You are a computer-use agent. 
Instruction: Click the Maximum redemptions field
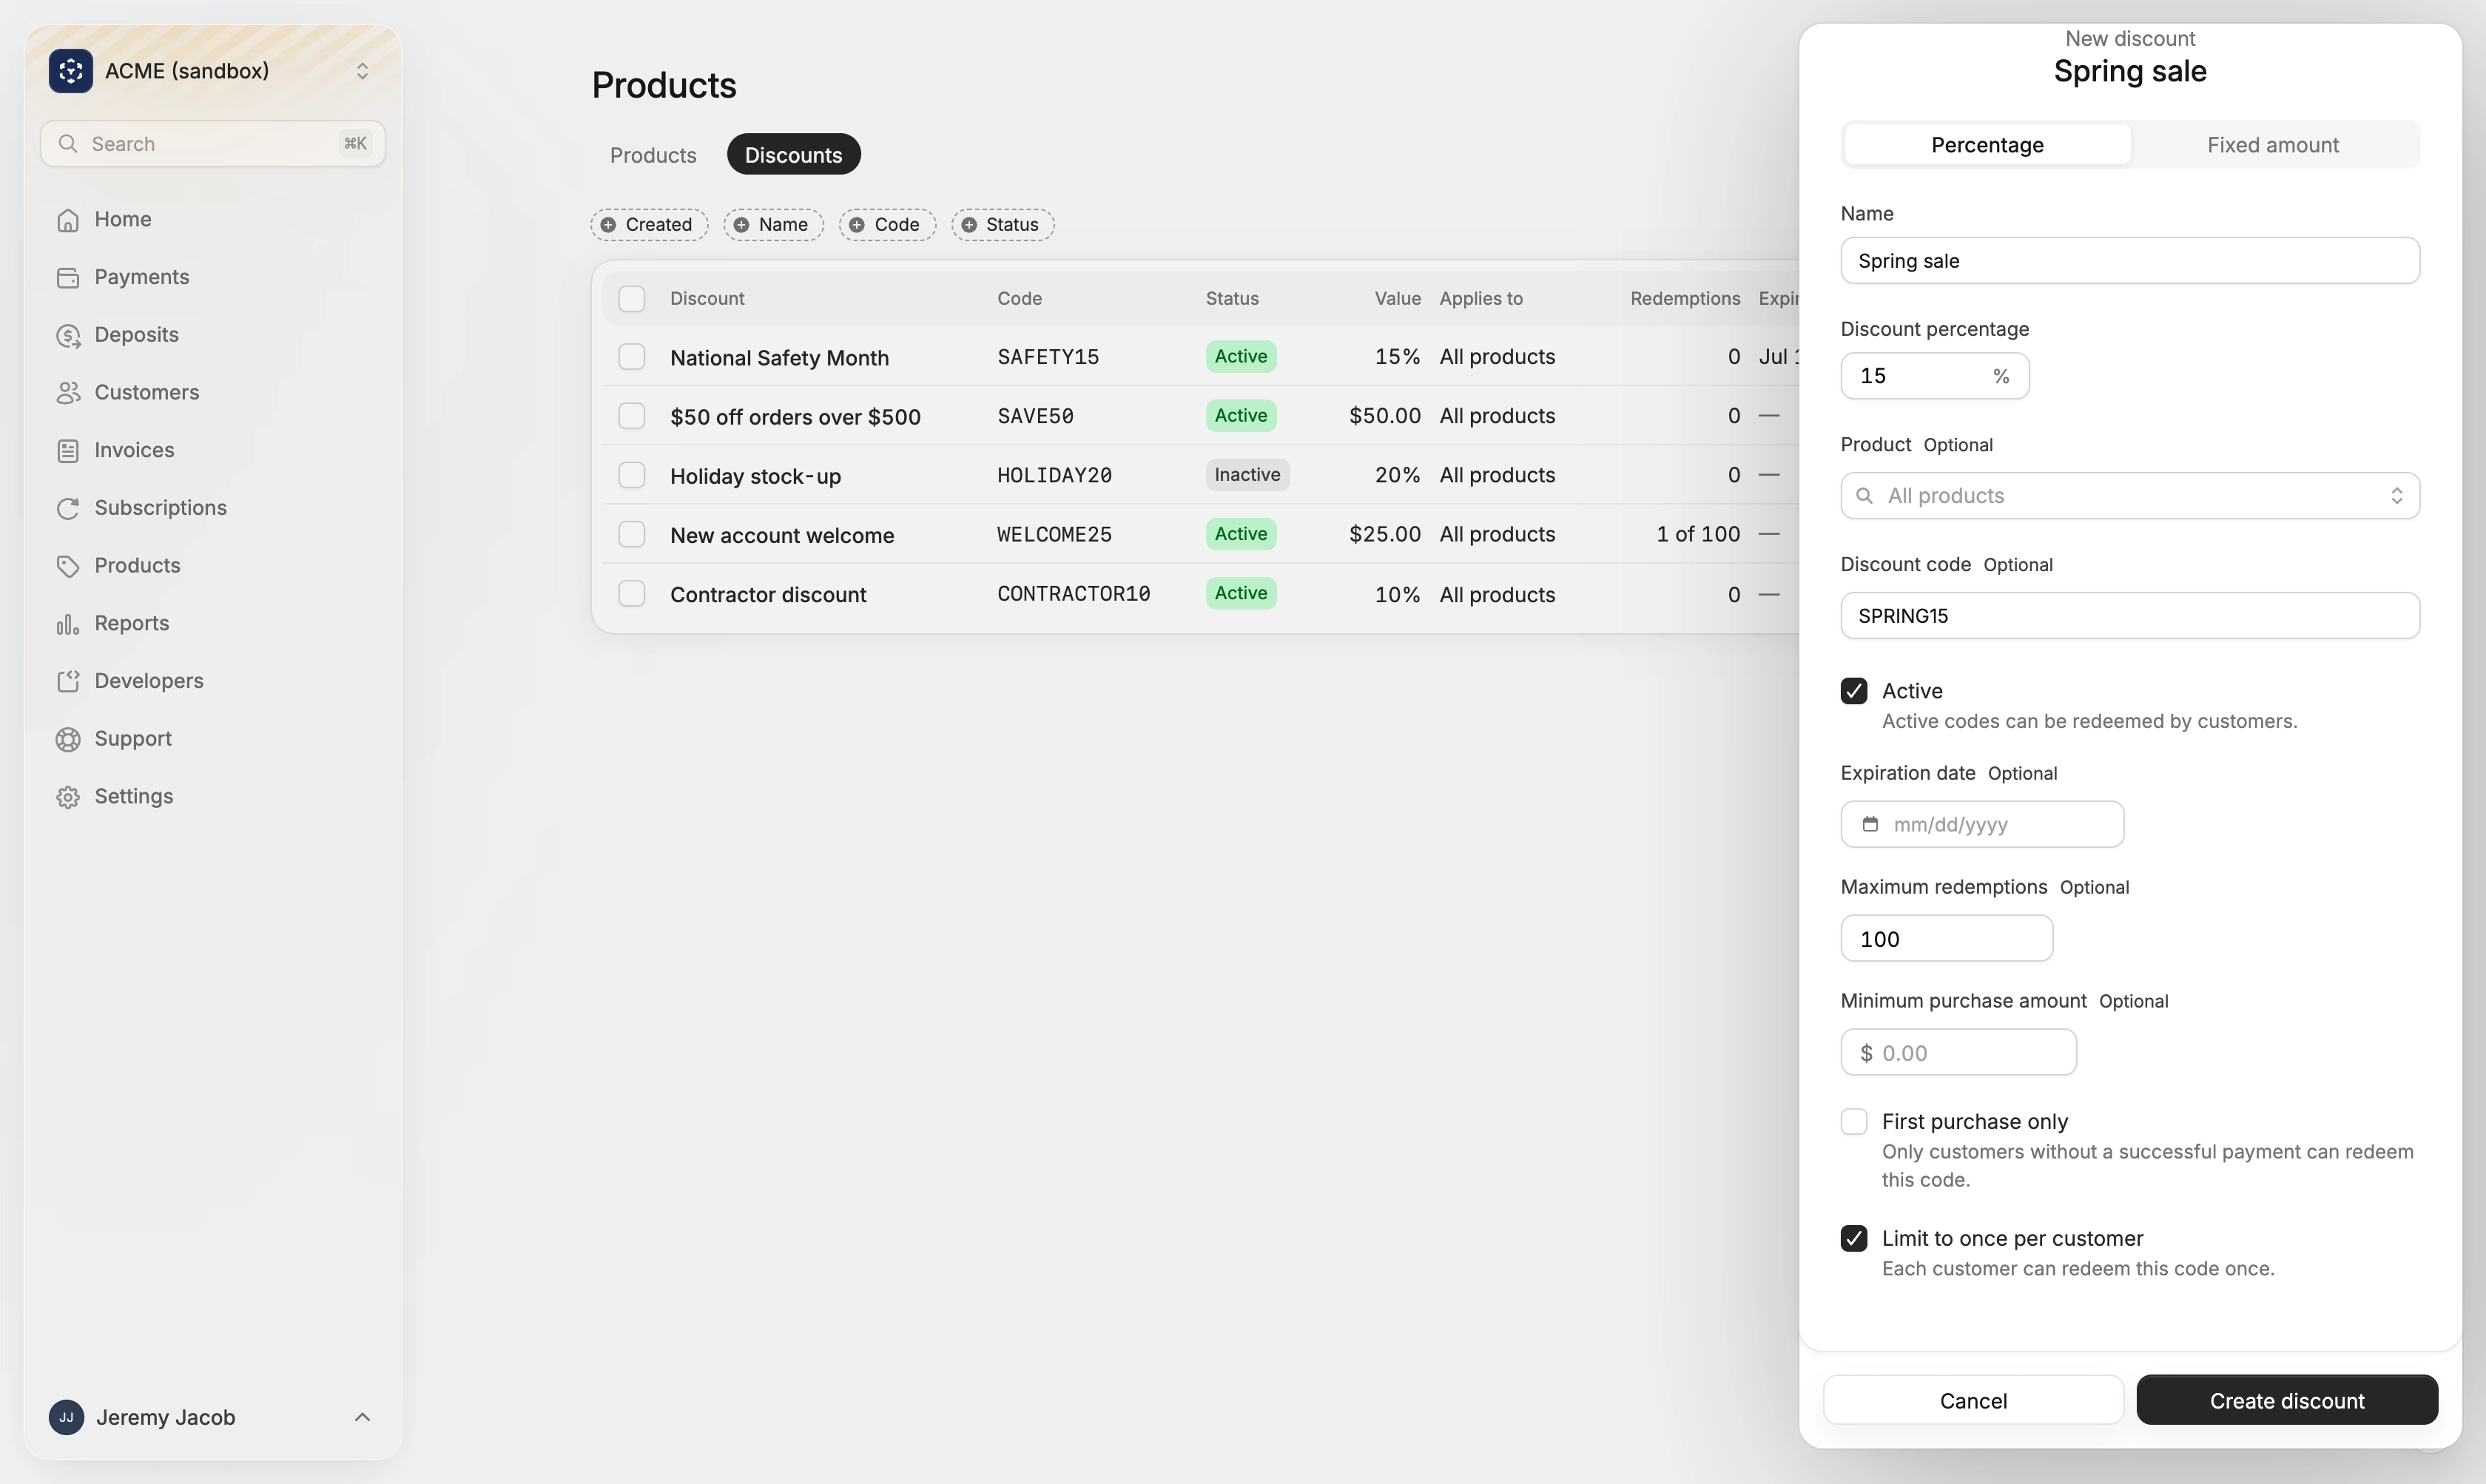click(1946, 939)
